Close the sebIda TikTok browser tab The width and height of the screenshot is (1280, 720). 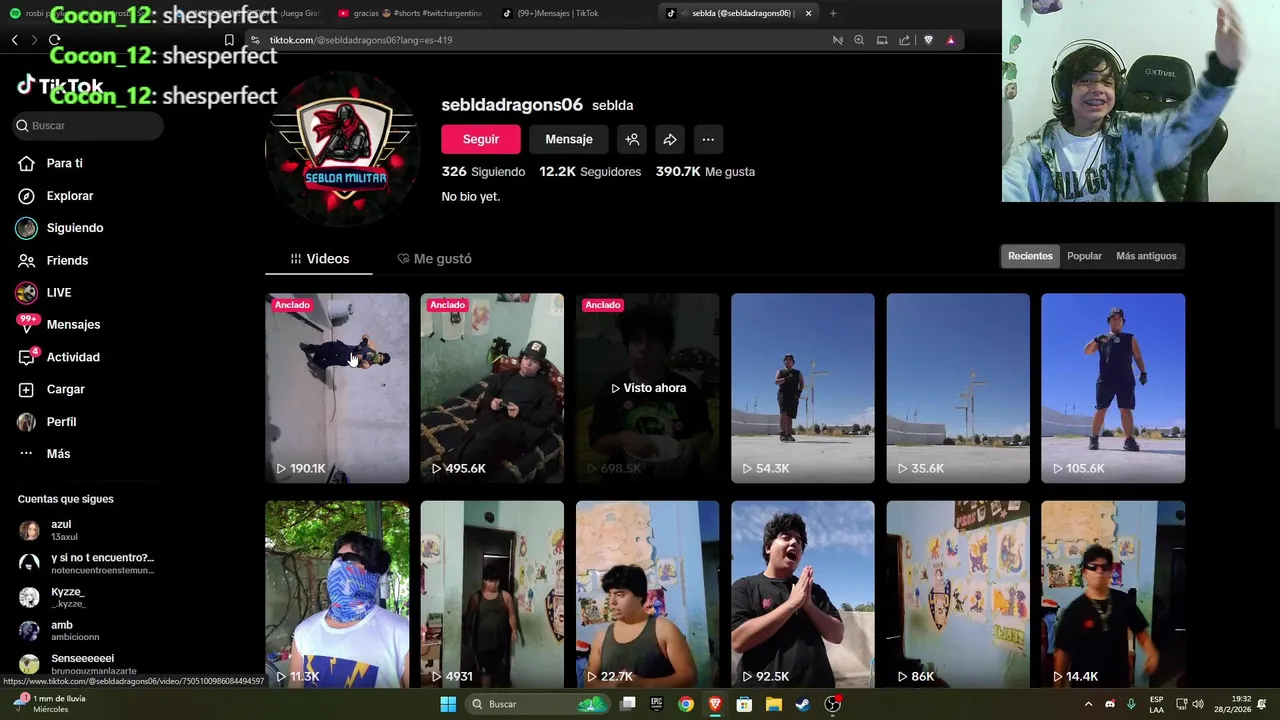(x=809, y=13)
